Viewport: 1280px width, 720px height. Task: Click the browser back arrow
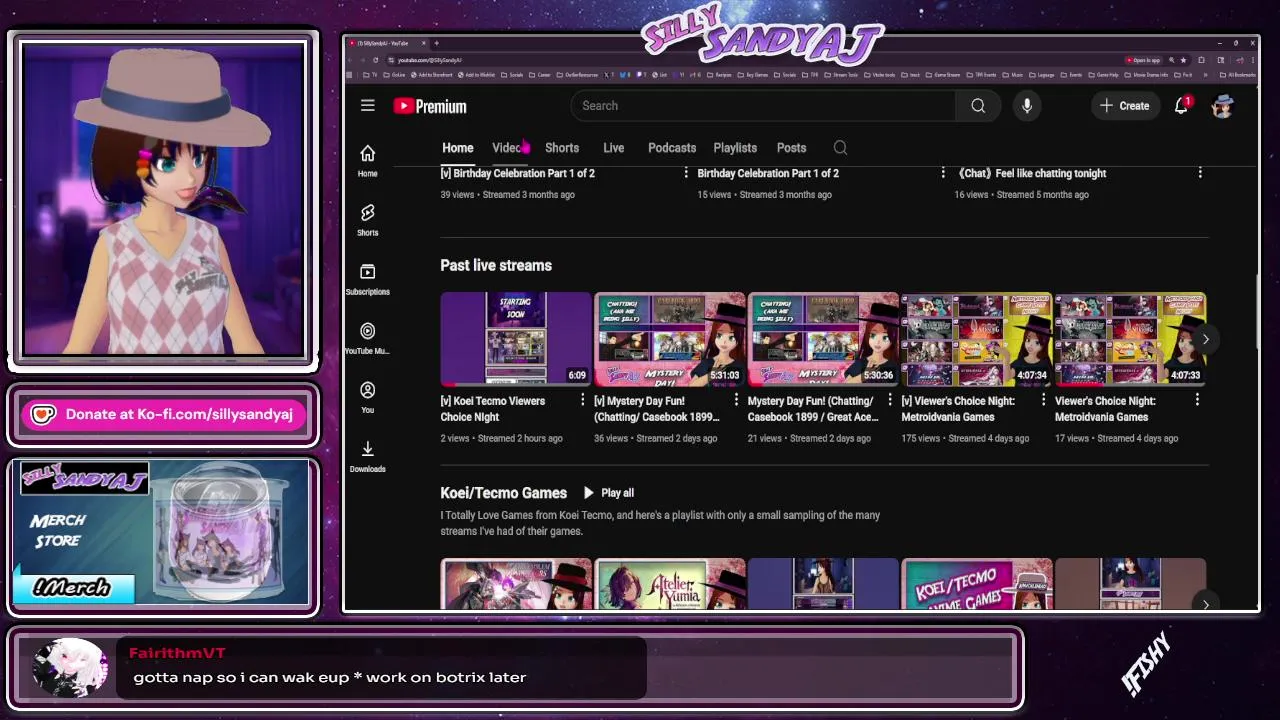(x=350, y=60)
